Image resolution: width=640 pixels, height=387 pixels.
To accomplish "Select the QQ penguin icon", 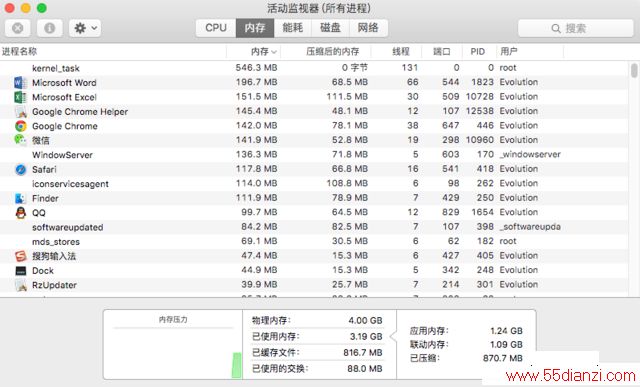I will (20, 213).
